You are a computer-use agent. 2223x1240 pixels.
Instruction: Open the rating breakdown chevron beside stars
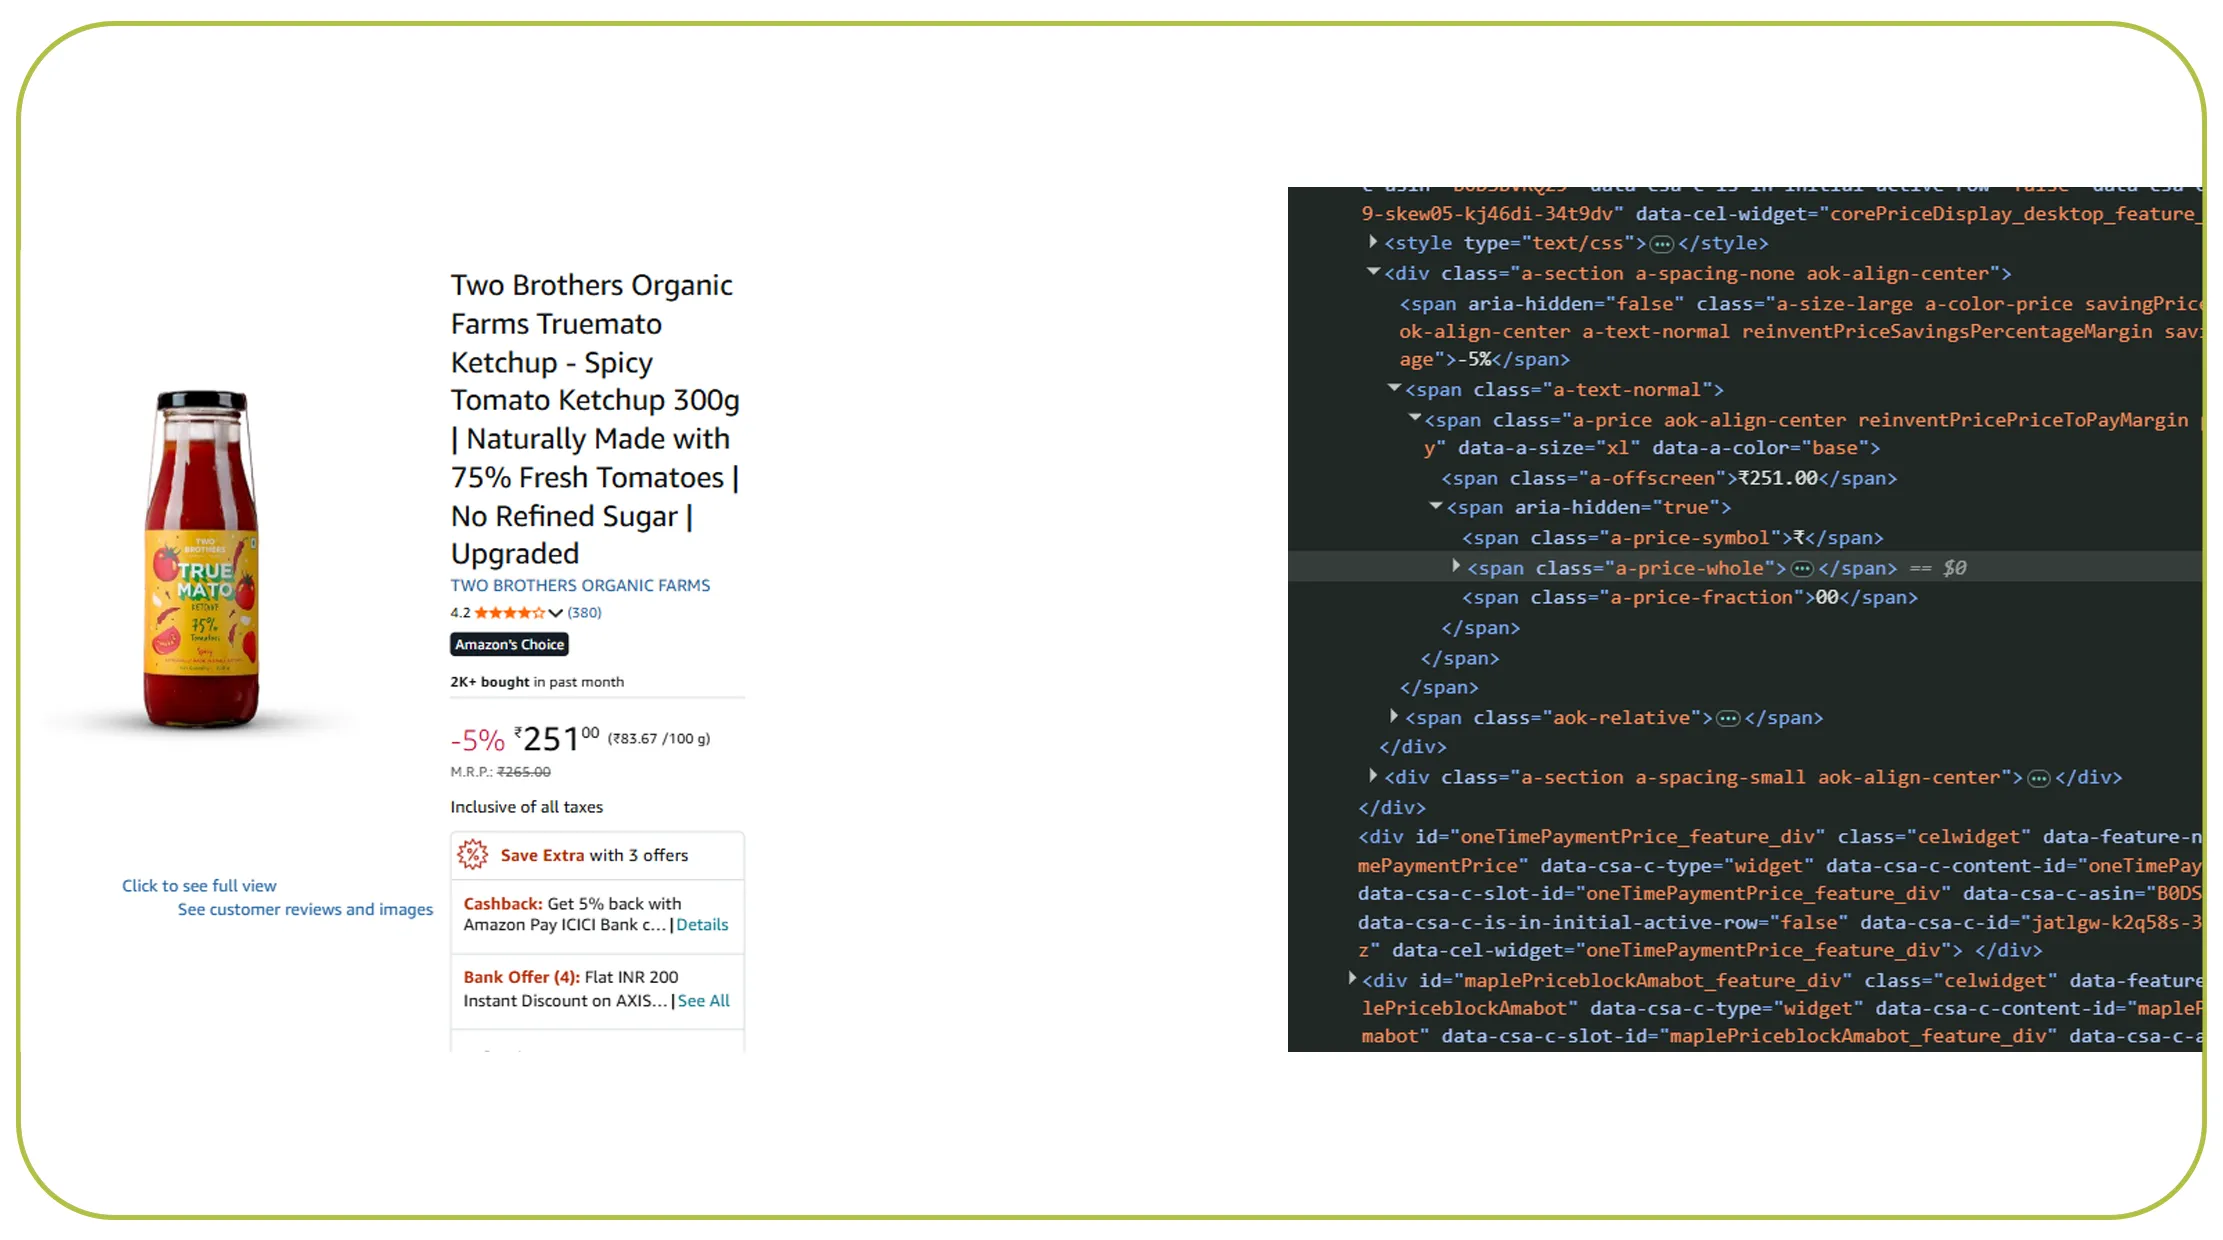[555, 613]
